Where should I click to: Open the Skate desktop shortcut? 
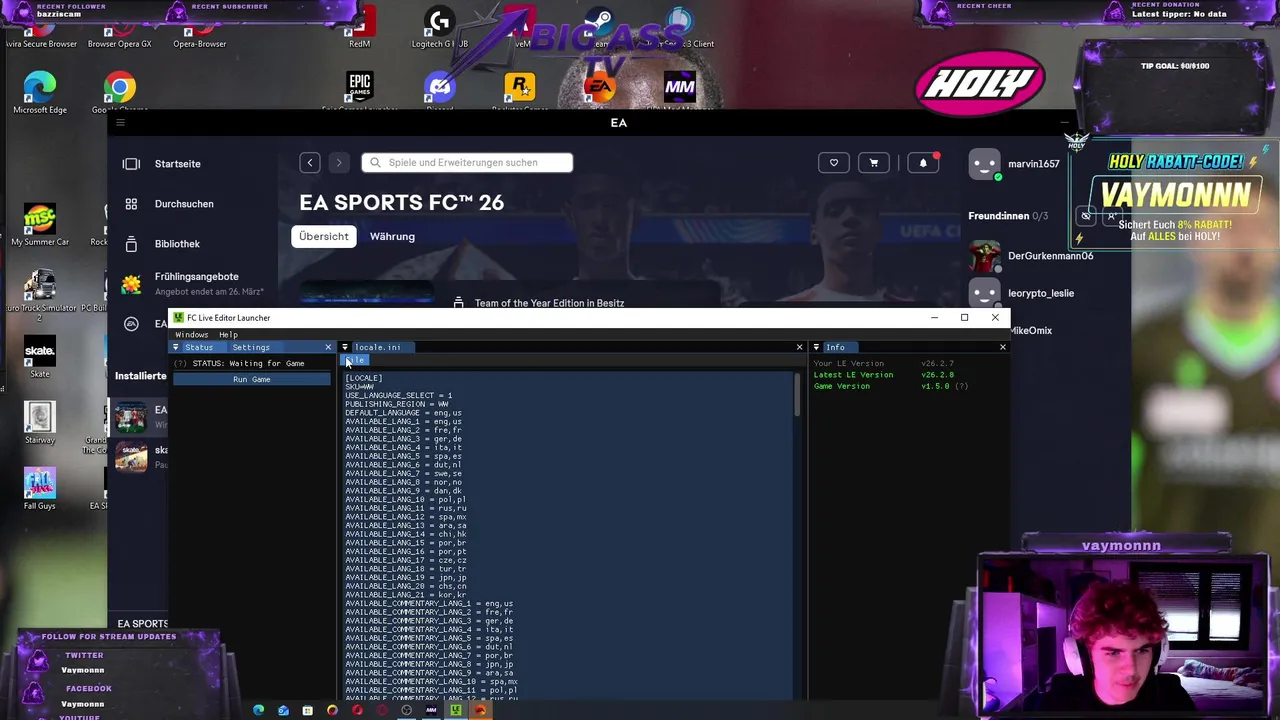(x=40, y=356)
